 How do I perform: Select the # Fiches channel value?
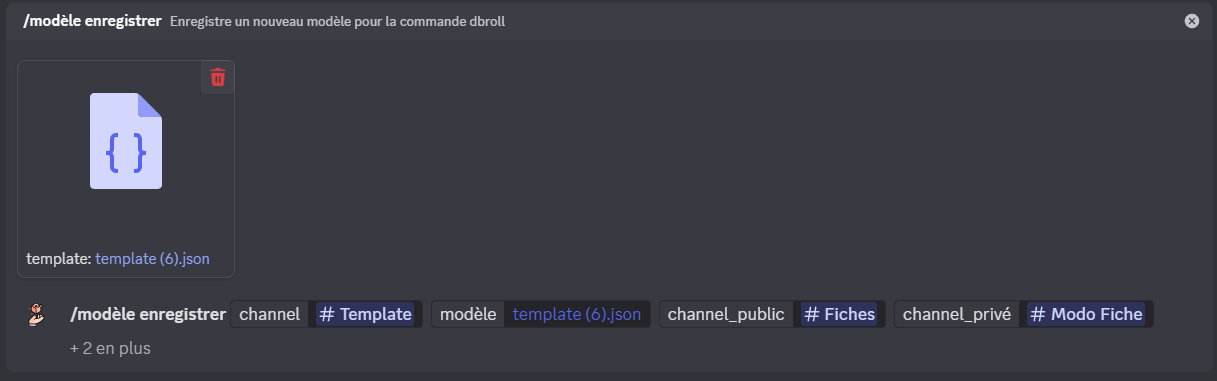pyautogui.click(x=838, y=314)
